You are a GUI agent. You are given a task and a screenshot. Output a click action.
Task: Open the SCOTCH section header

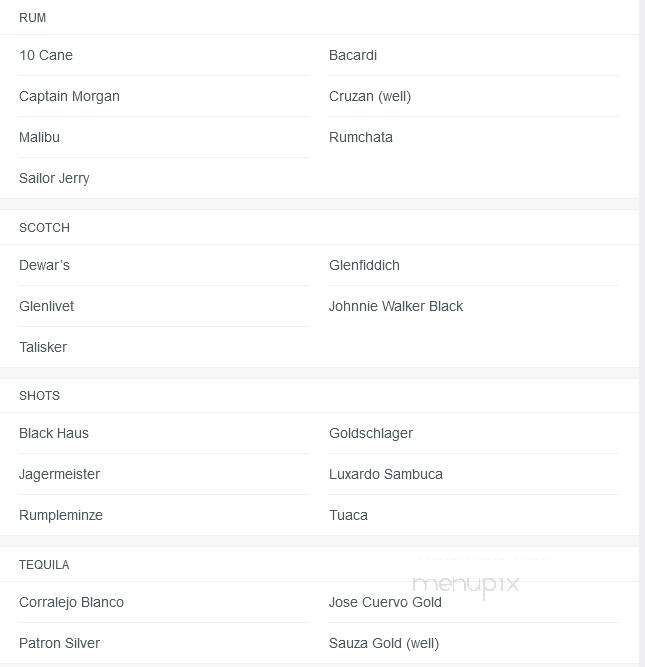click(x=44, y=228)
